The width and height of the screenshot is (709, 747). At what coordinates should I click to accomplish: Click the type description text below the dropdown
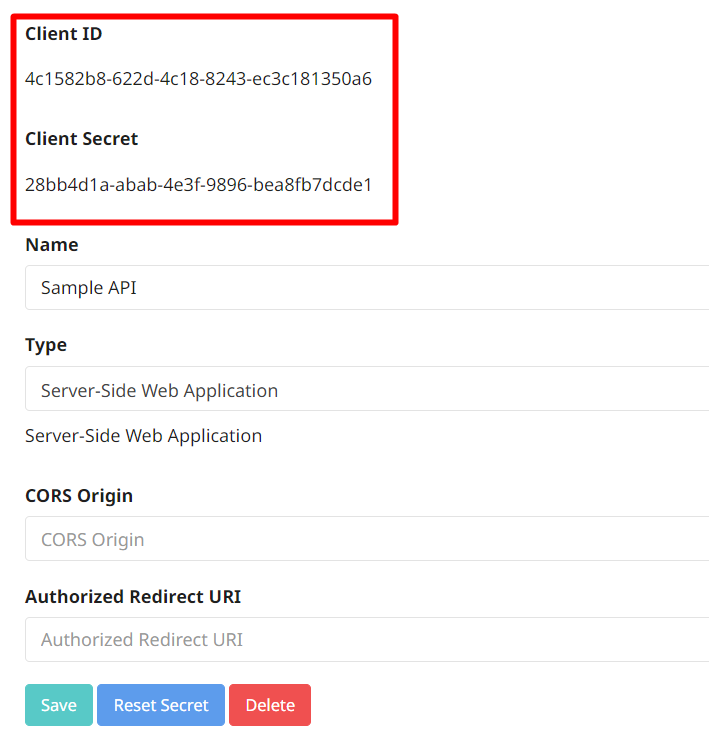click(143, 436)
